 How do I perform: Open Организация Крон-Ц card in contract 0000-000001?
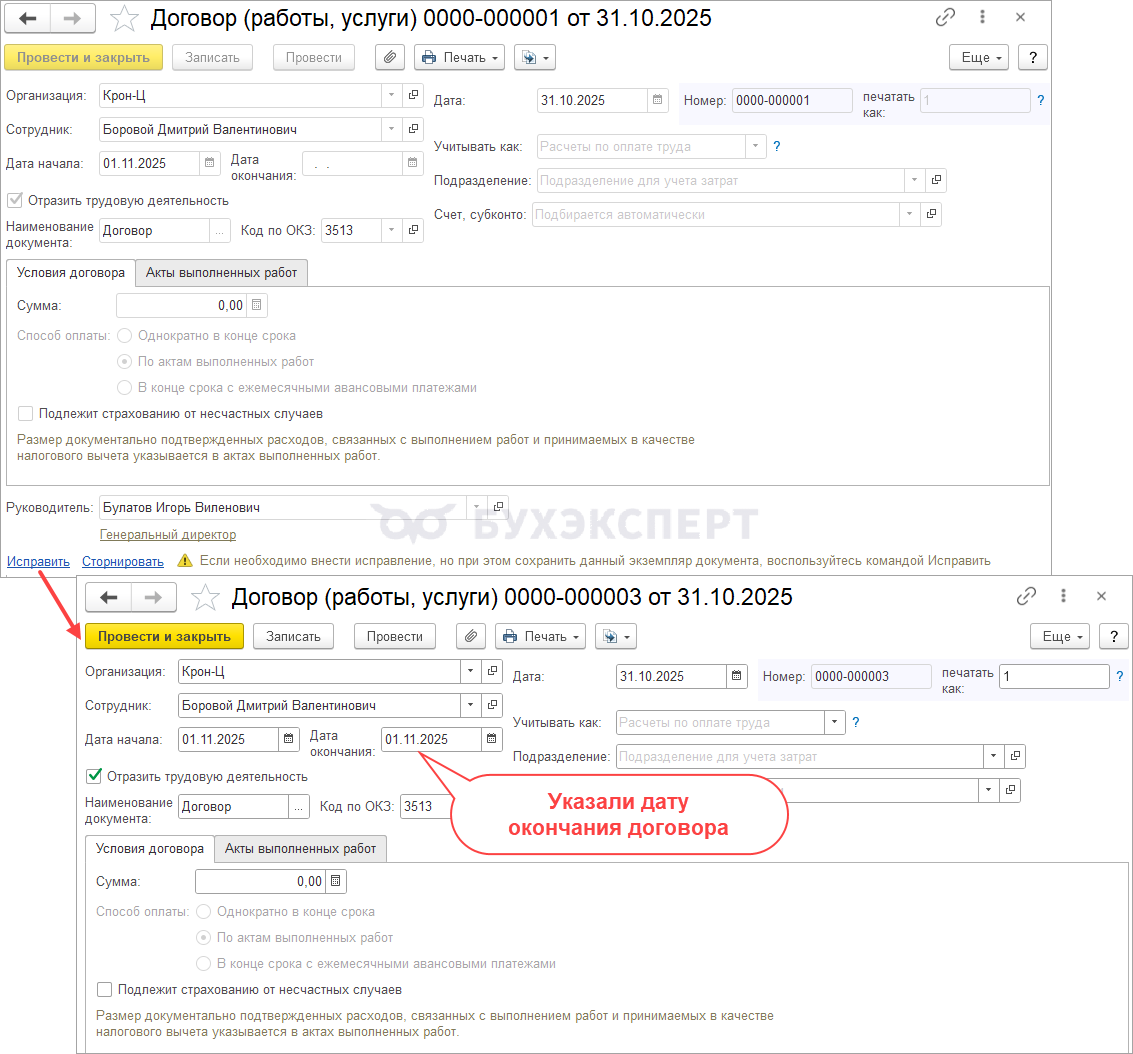tap(413, 95)
